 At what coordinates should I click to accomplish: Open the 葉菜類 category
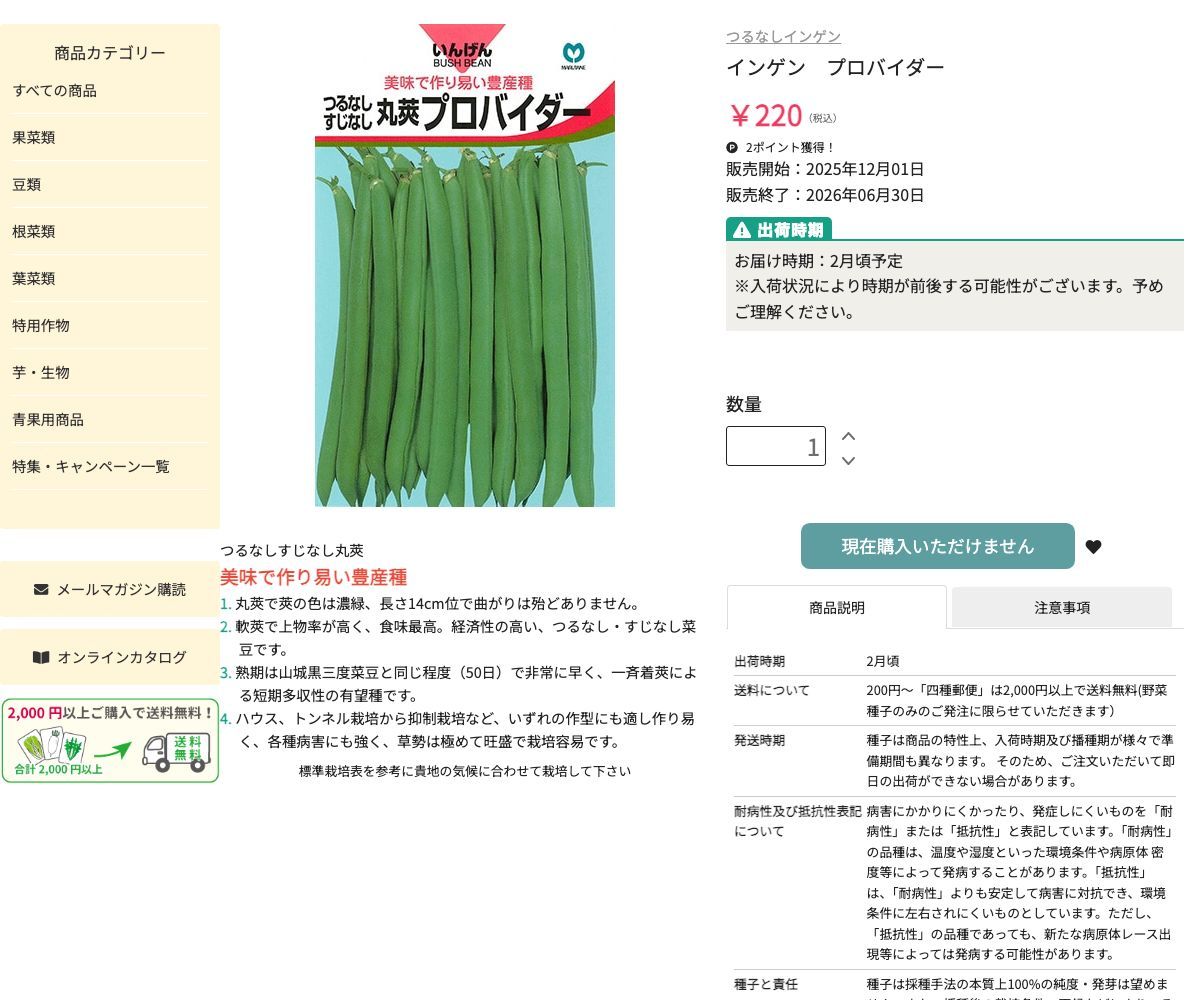(x=34, y=278)
